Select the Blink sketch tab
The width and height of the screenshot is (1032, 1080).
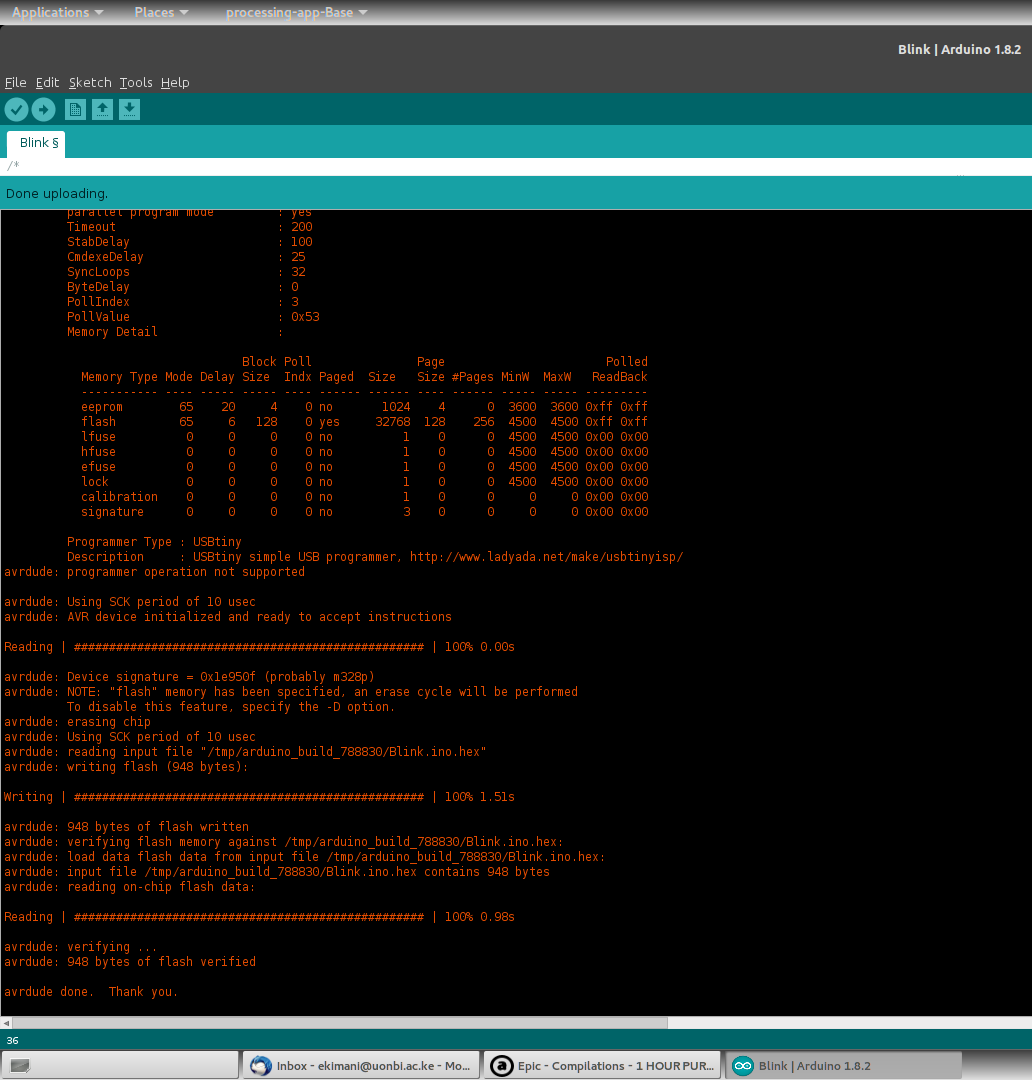37,143
